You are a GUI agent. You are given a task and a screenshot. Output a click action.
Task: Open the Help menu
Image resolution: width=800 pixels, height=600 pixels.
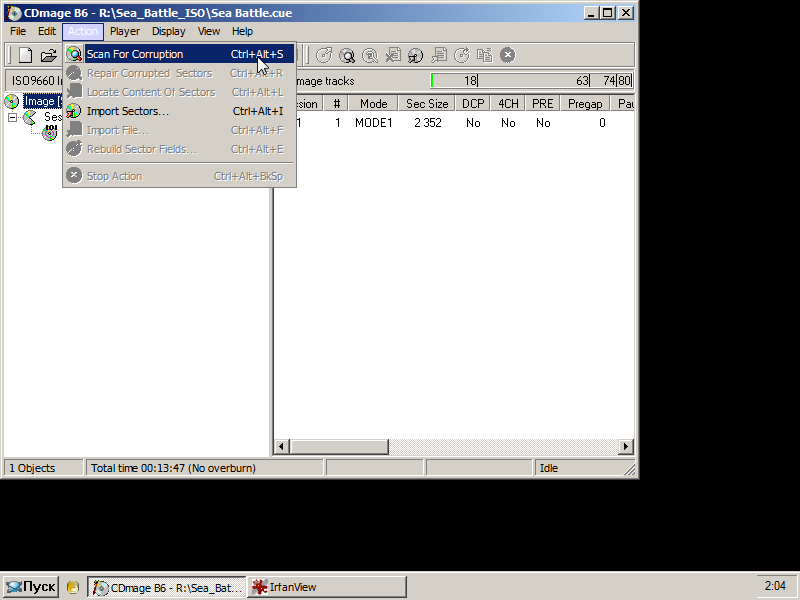243,31
